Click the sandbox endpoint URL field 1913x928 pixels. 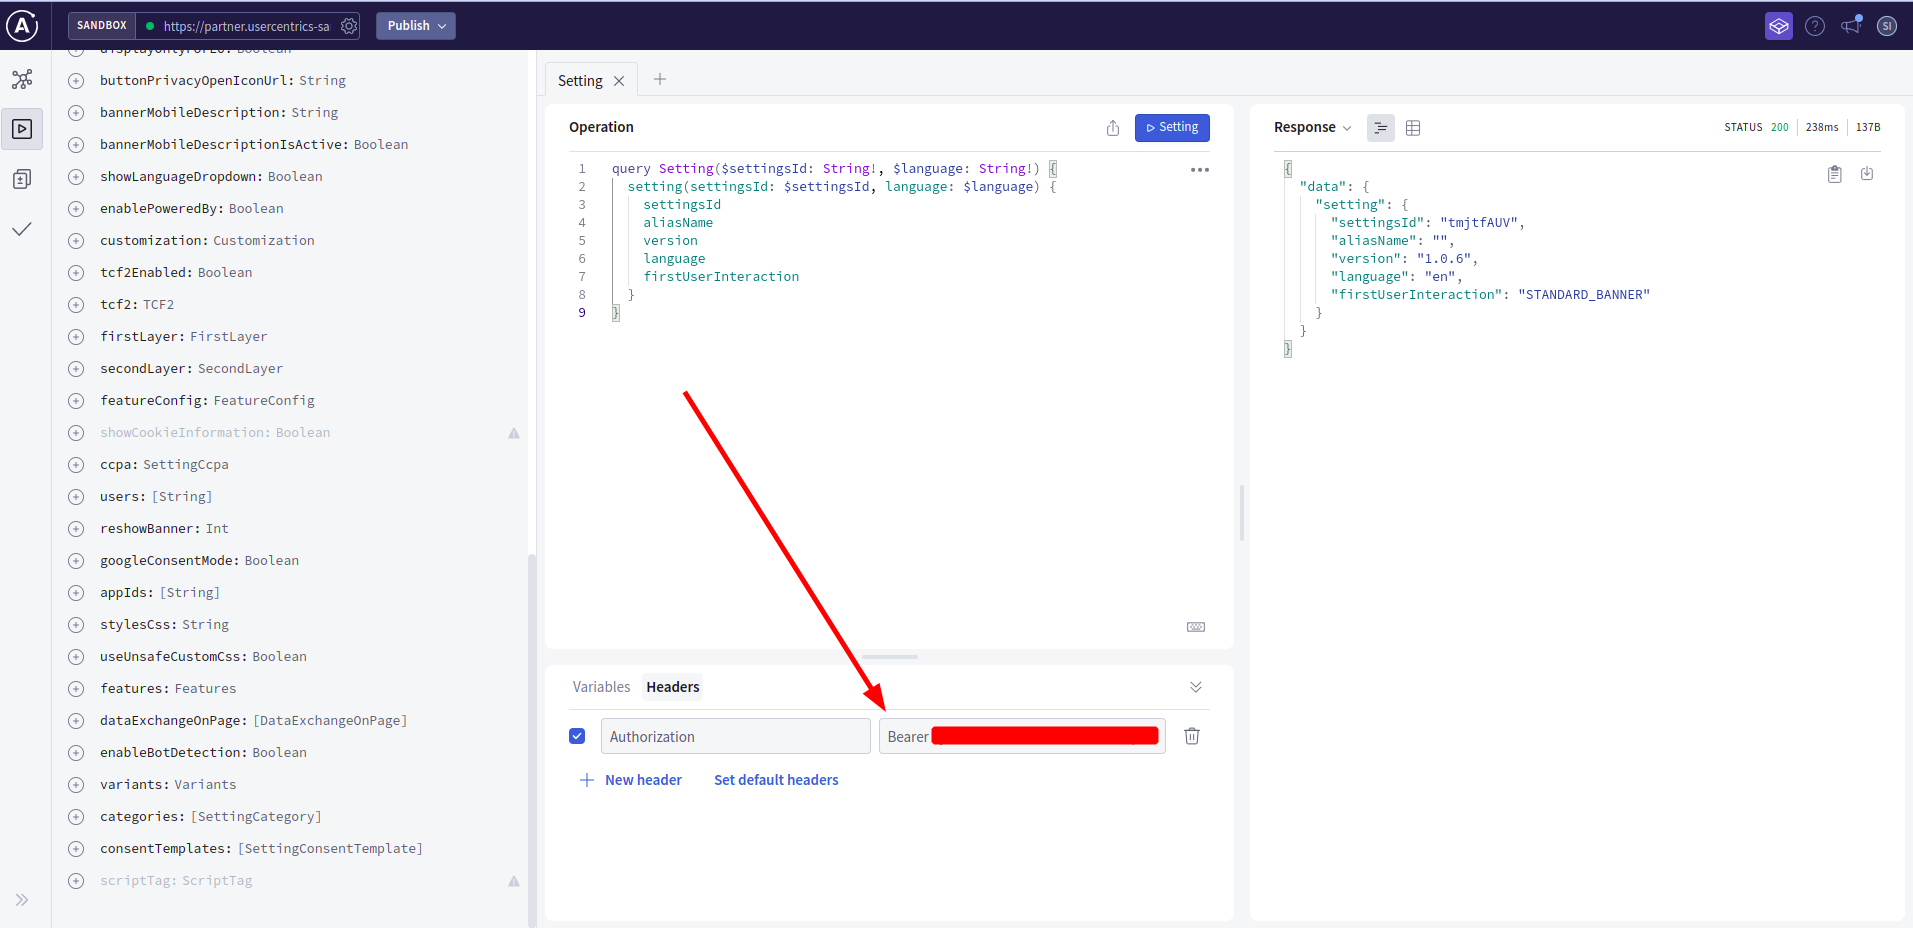(x=246, y=26)
